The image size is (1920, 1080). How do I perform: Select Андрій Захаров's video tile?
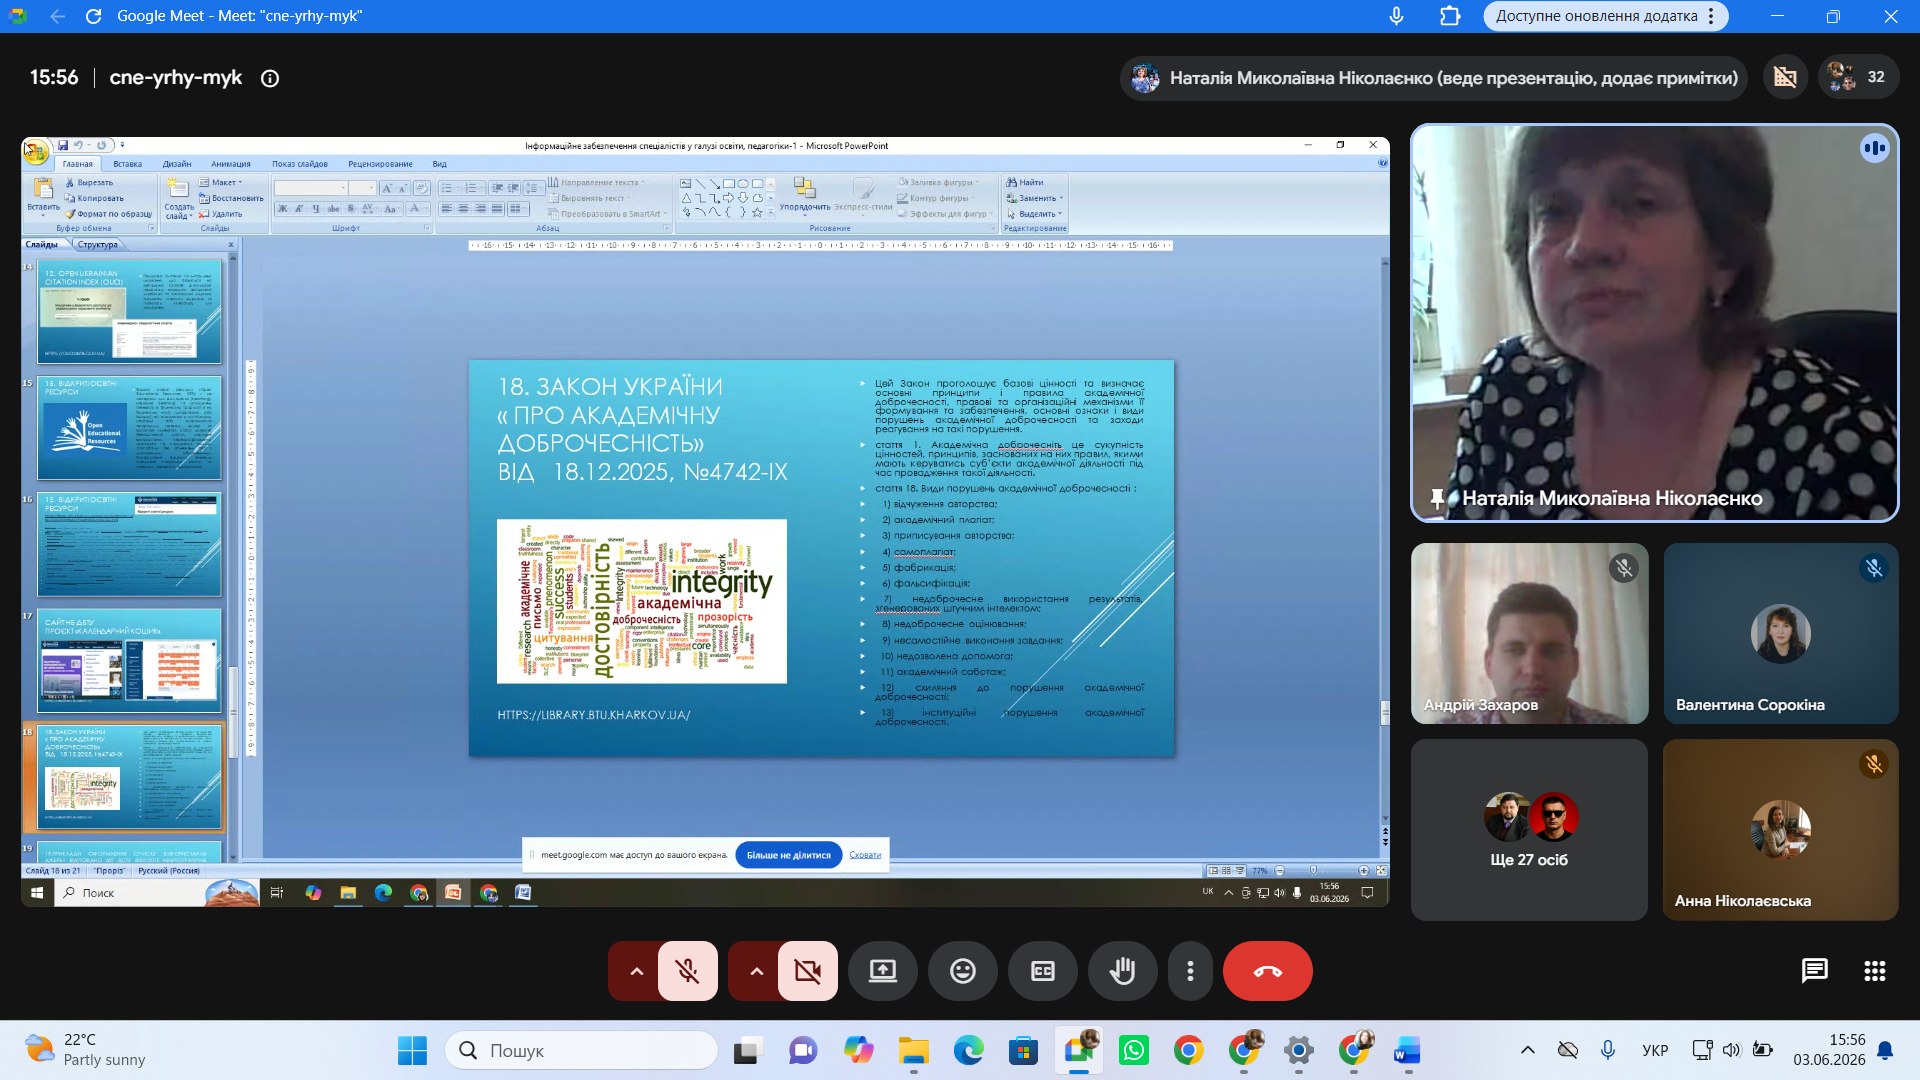1529,633
